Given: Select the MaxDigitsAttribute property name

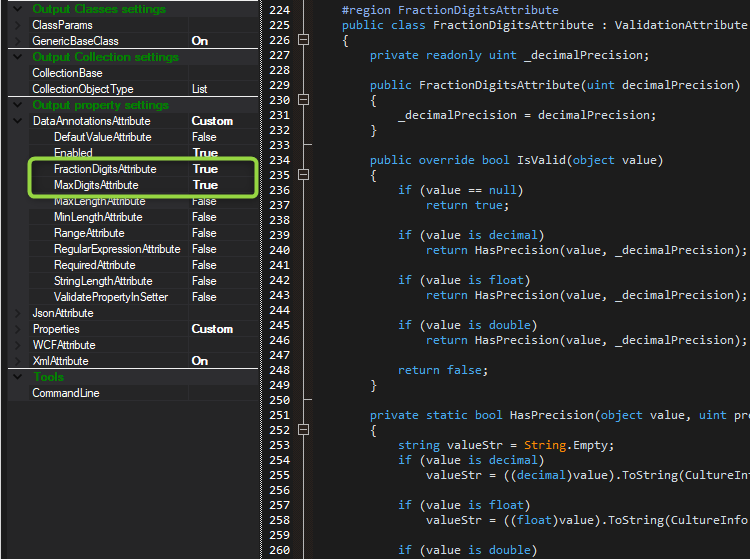Looking at the screenshot, I should [x=96, y=185].
